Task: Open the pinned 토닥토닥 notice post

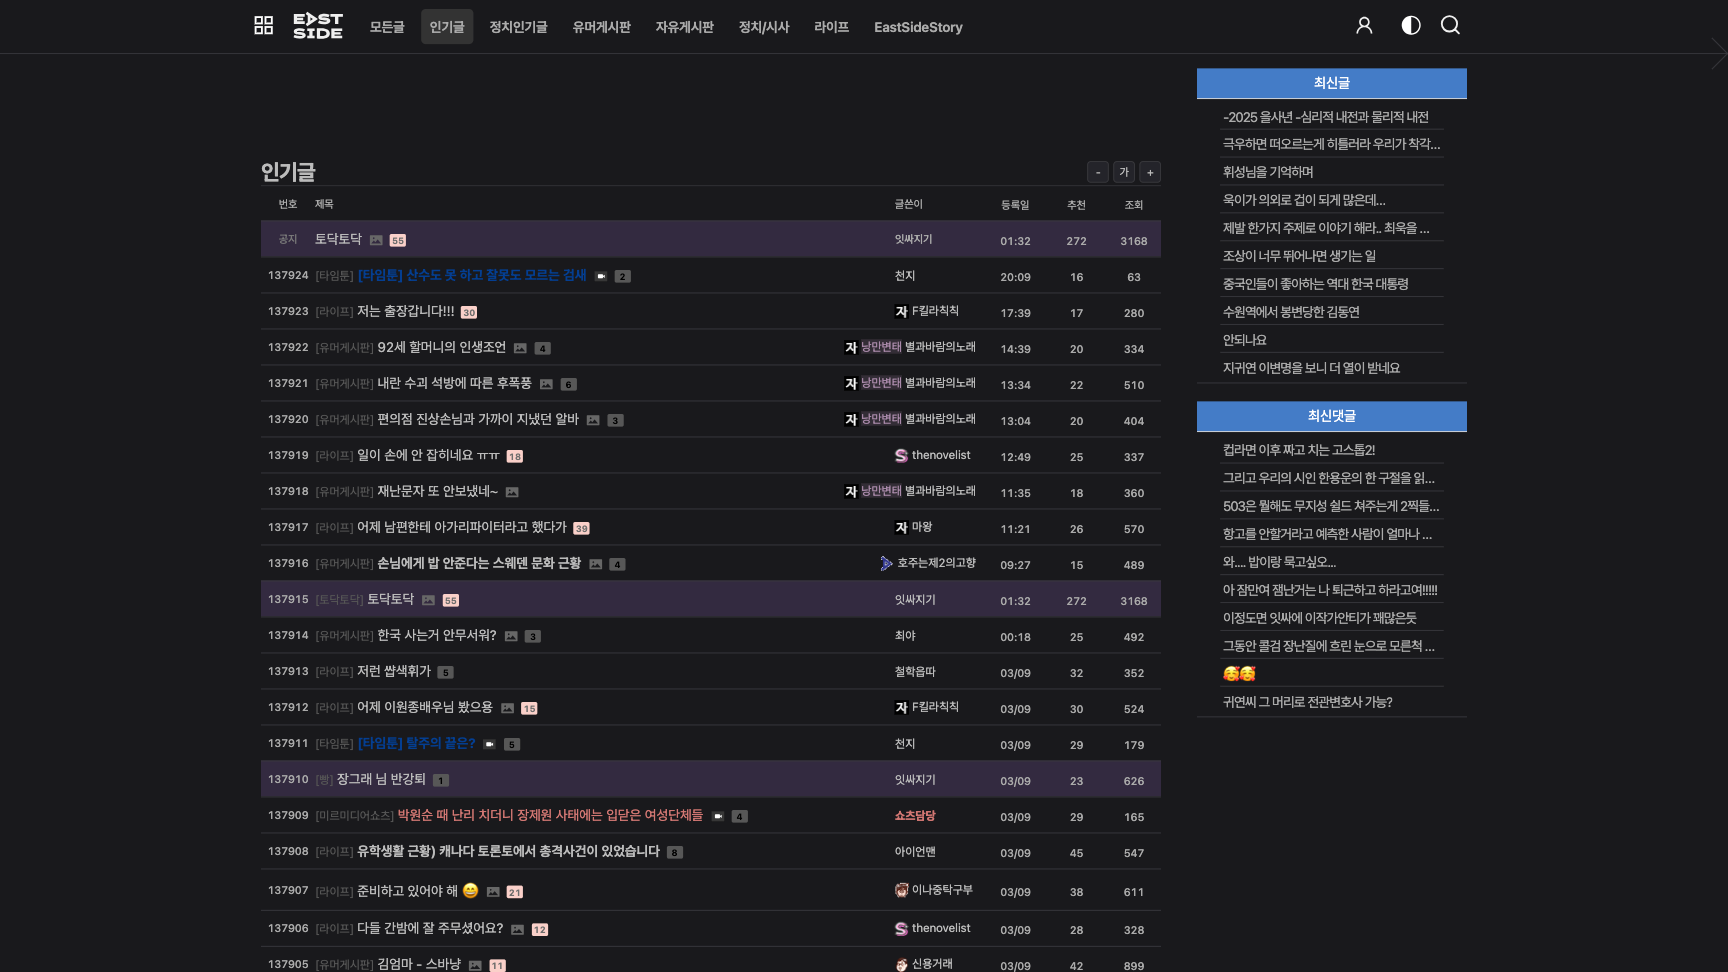Action: (338, 240)
